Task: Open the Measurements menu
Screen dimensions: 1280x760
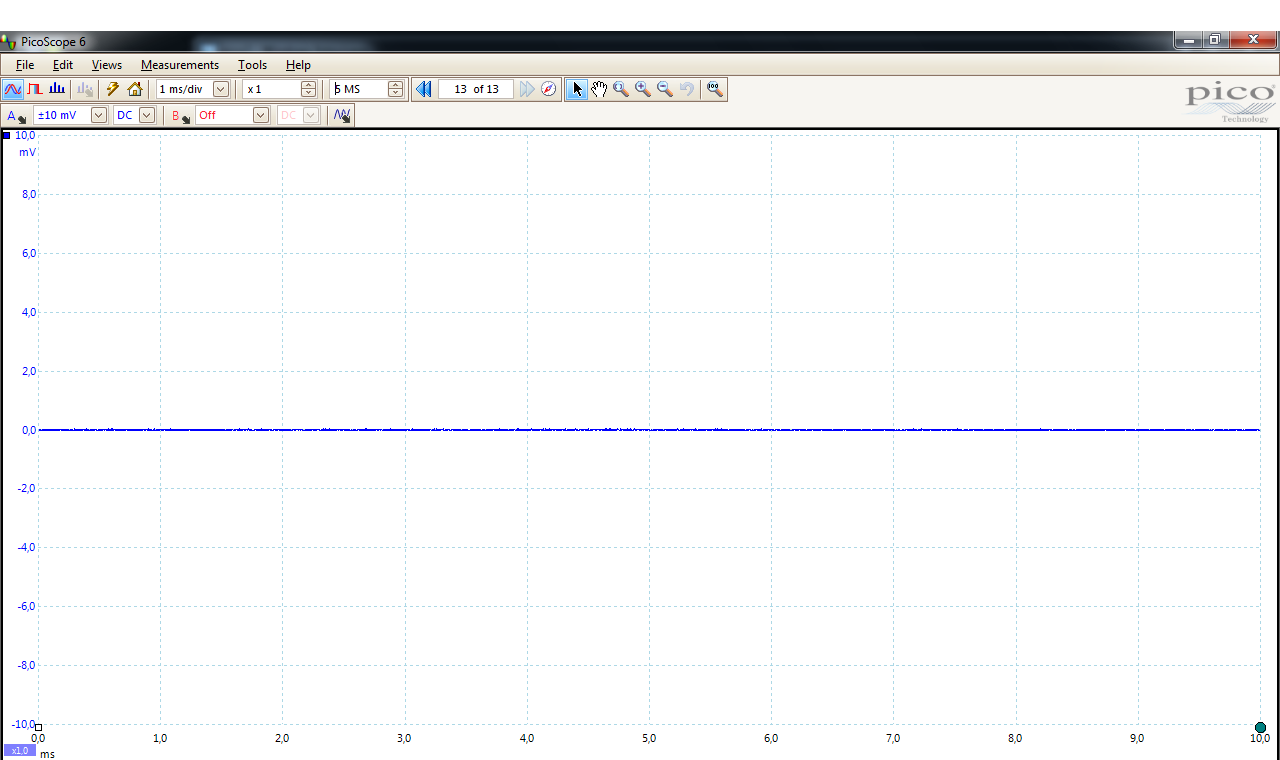Action: pyautogui.click(x=179, y=65)
